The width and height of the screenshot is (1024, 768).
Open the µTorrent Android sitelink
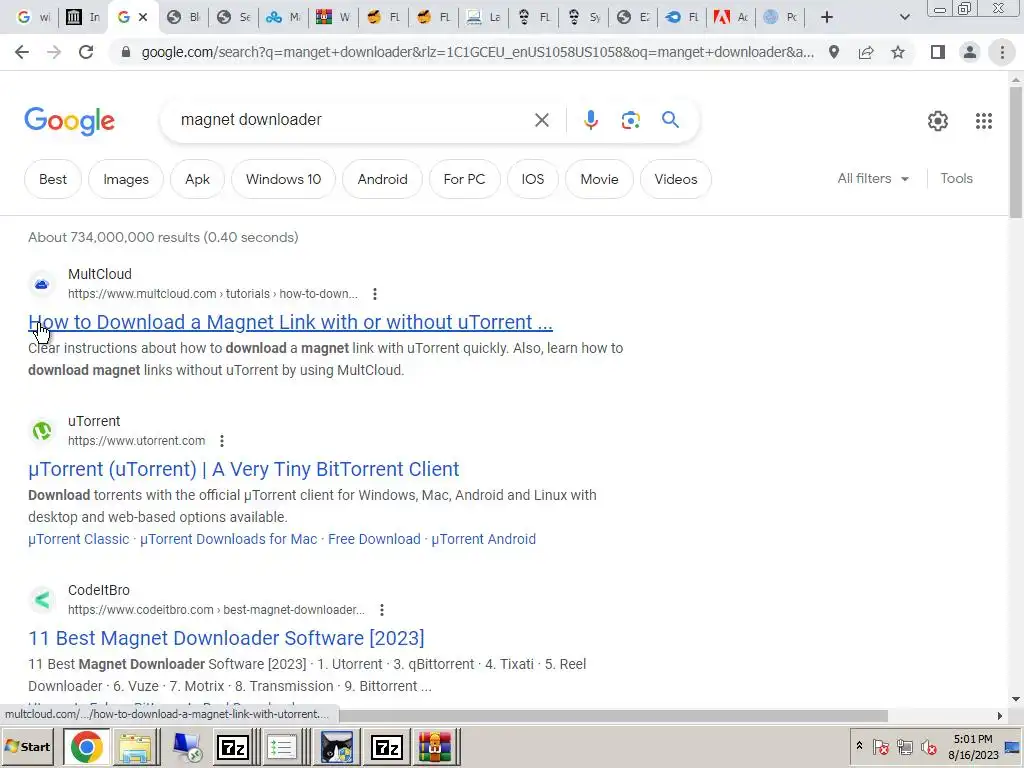(x=483, y=539)
